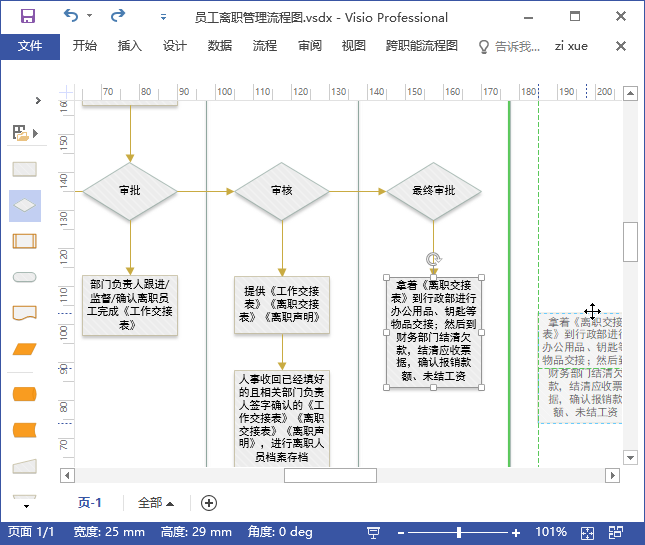Click the presentation mode icon in status bar

point(373,533)
